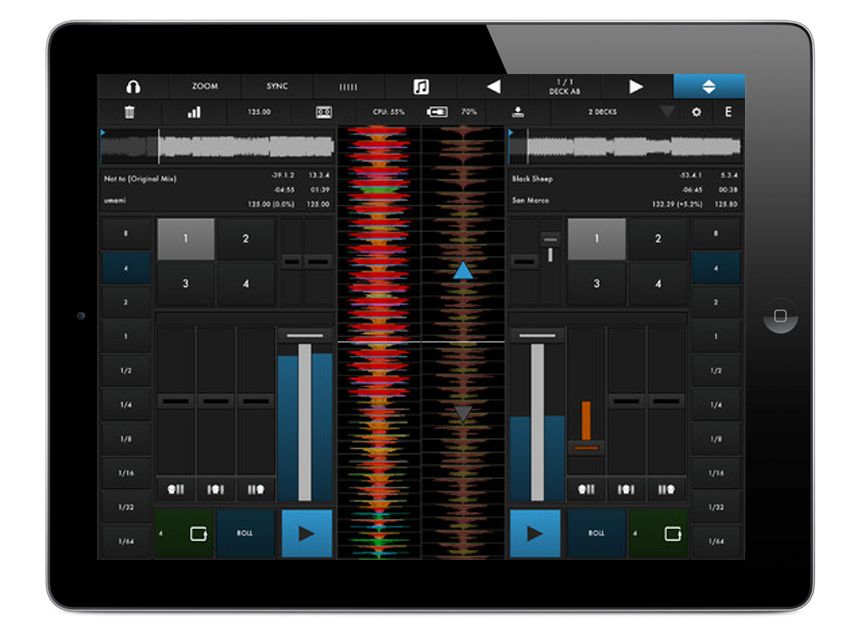Select hotcue pad 1 on the left deck
Viewport: 850px width, 638px height.
pyautogui.click(x=184, y=239)
